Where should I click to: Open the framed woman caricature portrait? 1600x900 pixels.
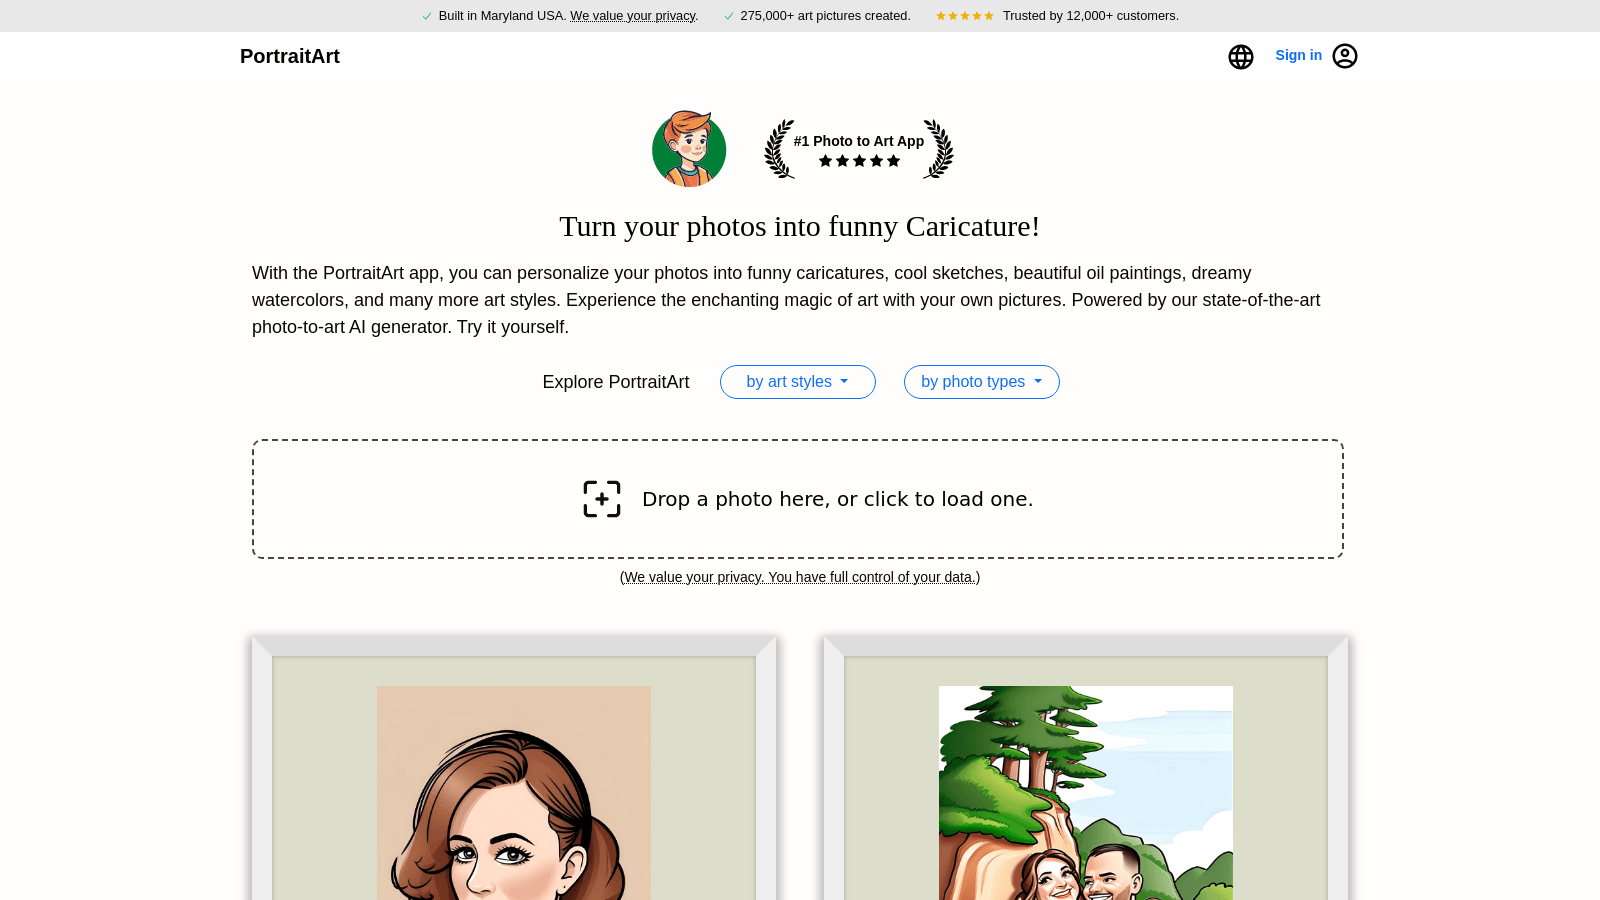click(514, 768)
